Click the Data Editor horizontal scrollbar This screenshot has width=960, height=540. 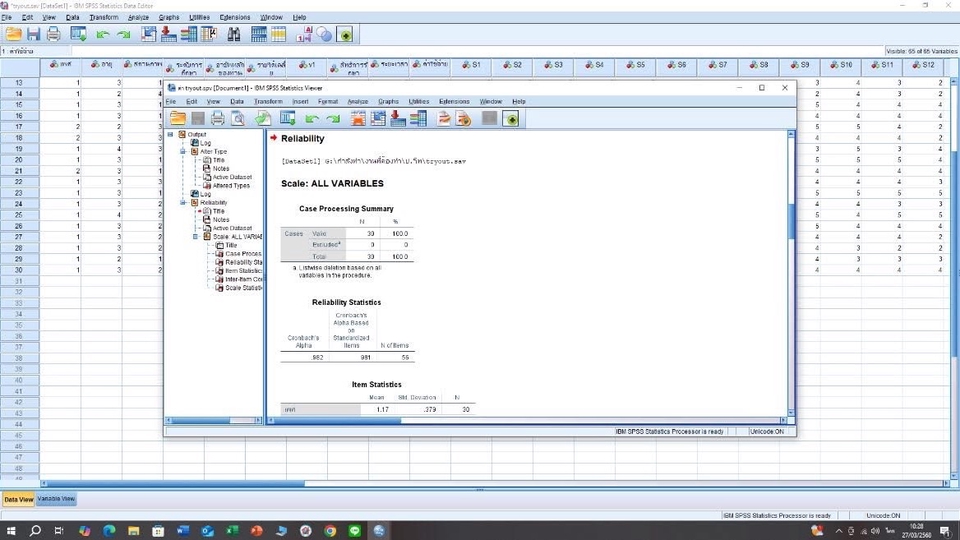pos(494,484)
